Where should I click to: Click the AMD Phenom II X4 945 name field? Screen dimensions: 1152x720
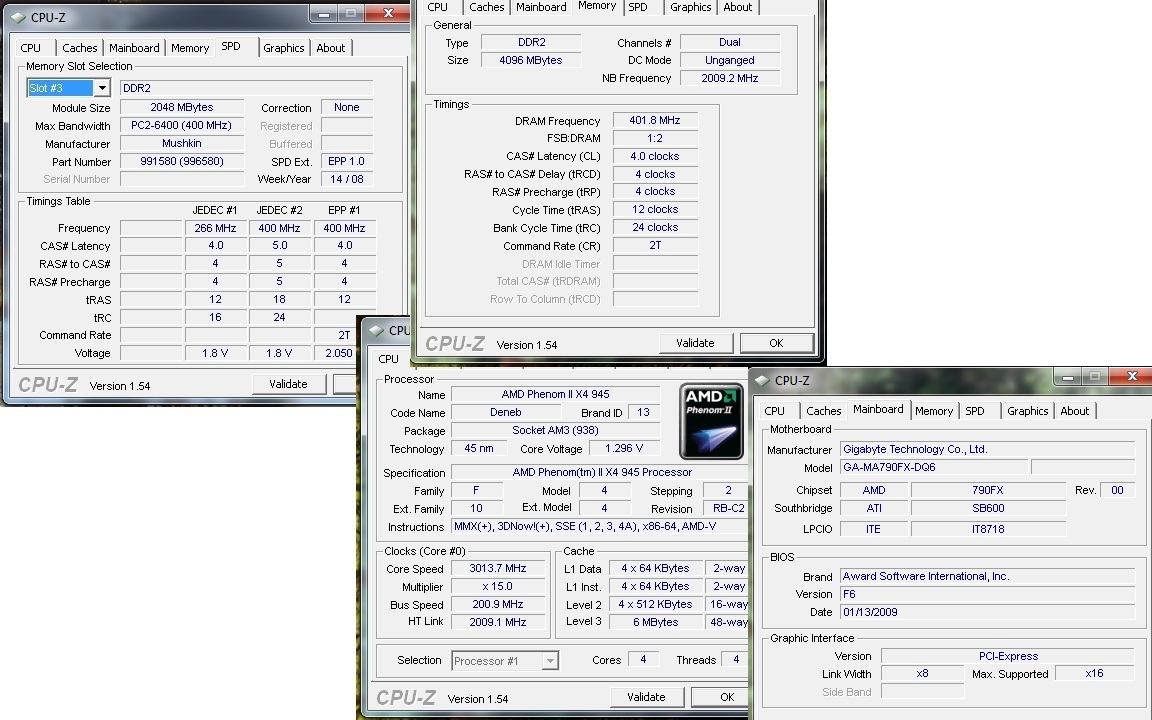point(555,395)
